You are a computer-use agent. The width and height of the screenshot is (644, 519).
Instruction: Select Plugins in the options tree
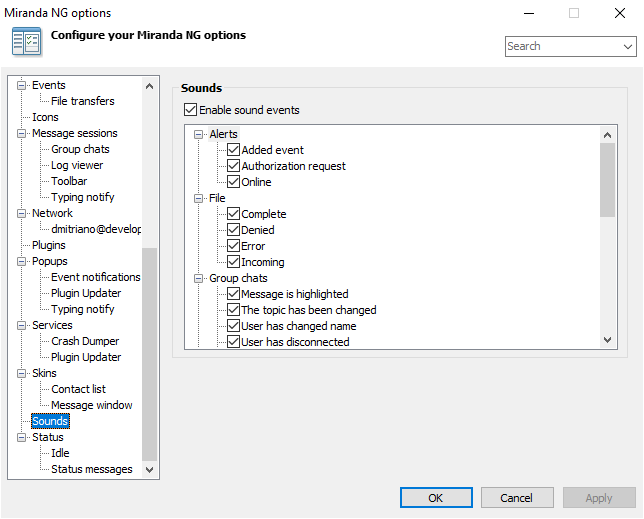tap(48, 245)
